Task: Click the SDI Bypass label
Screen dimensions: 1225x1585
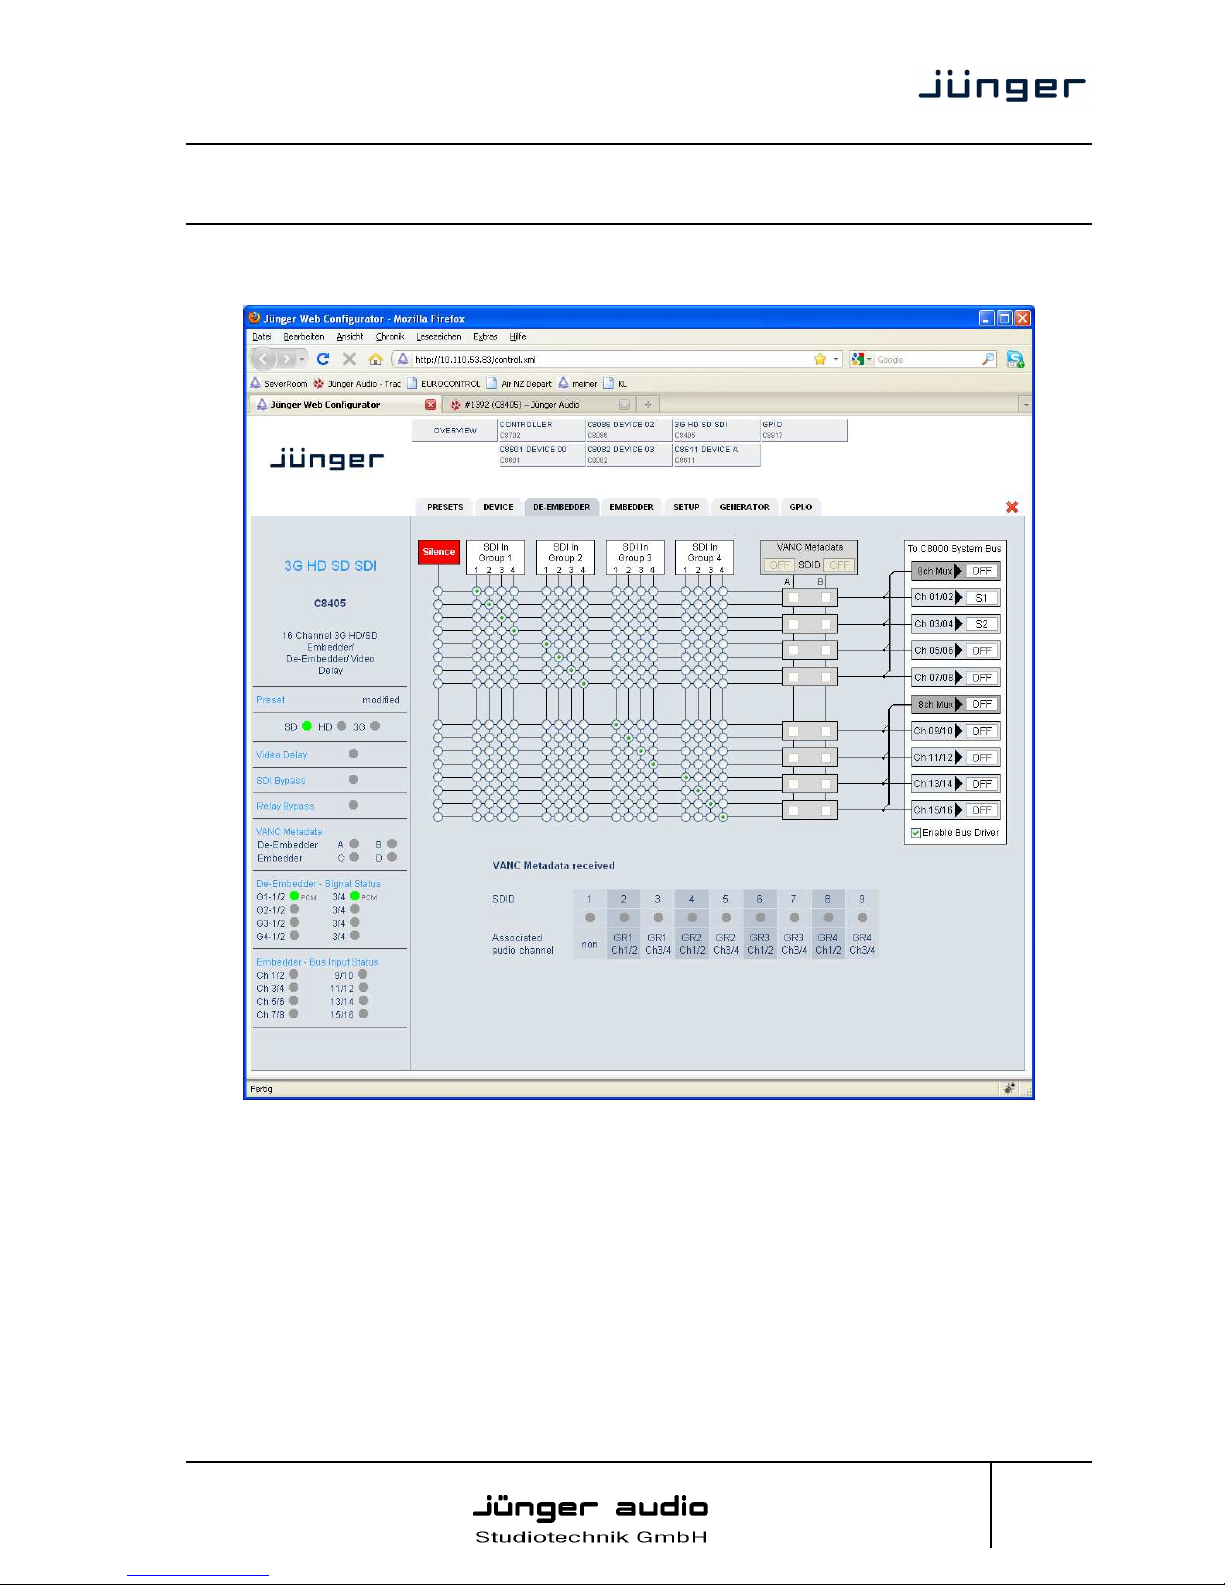Action: (281, 781)
